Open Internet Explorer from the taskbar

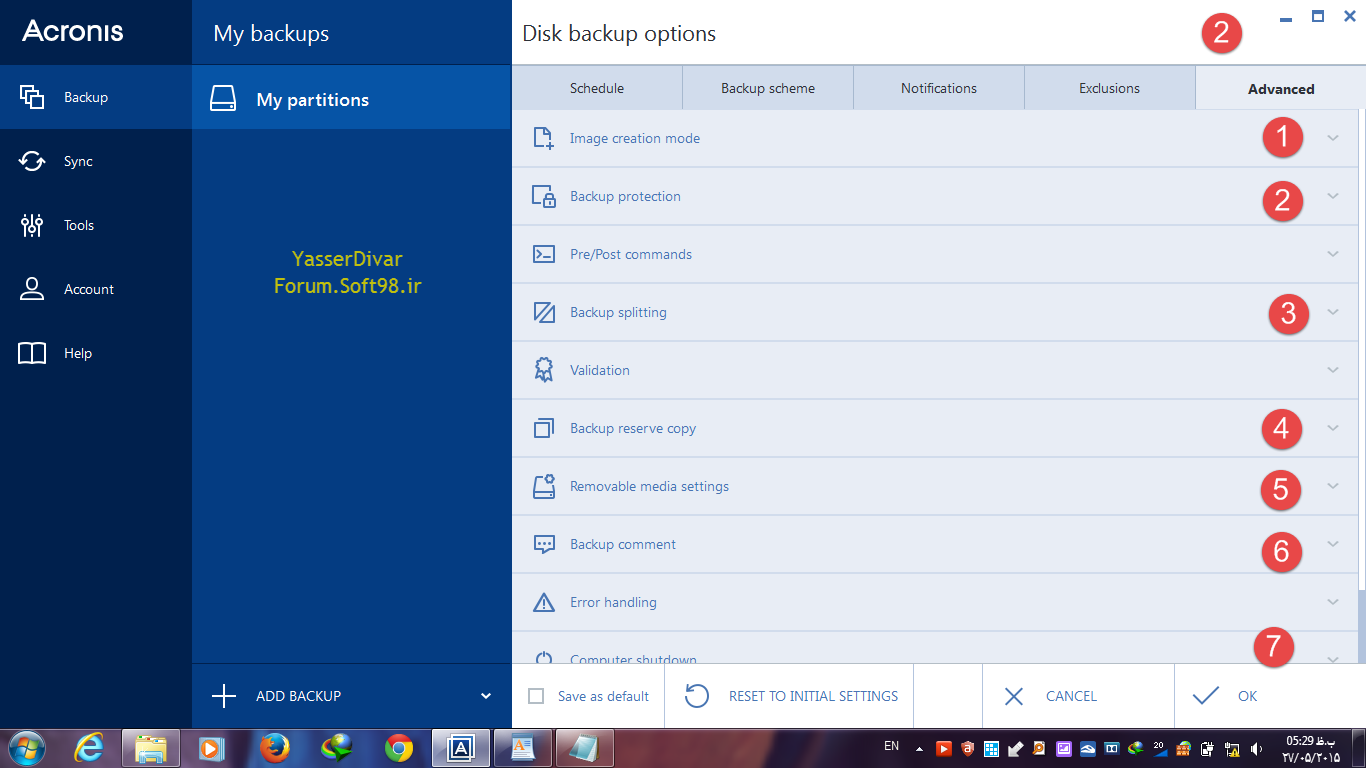[89, 748]
